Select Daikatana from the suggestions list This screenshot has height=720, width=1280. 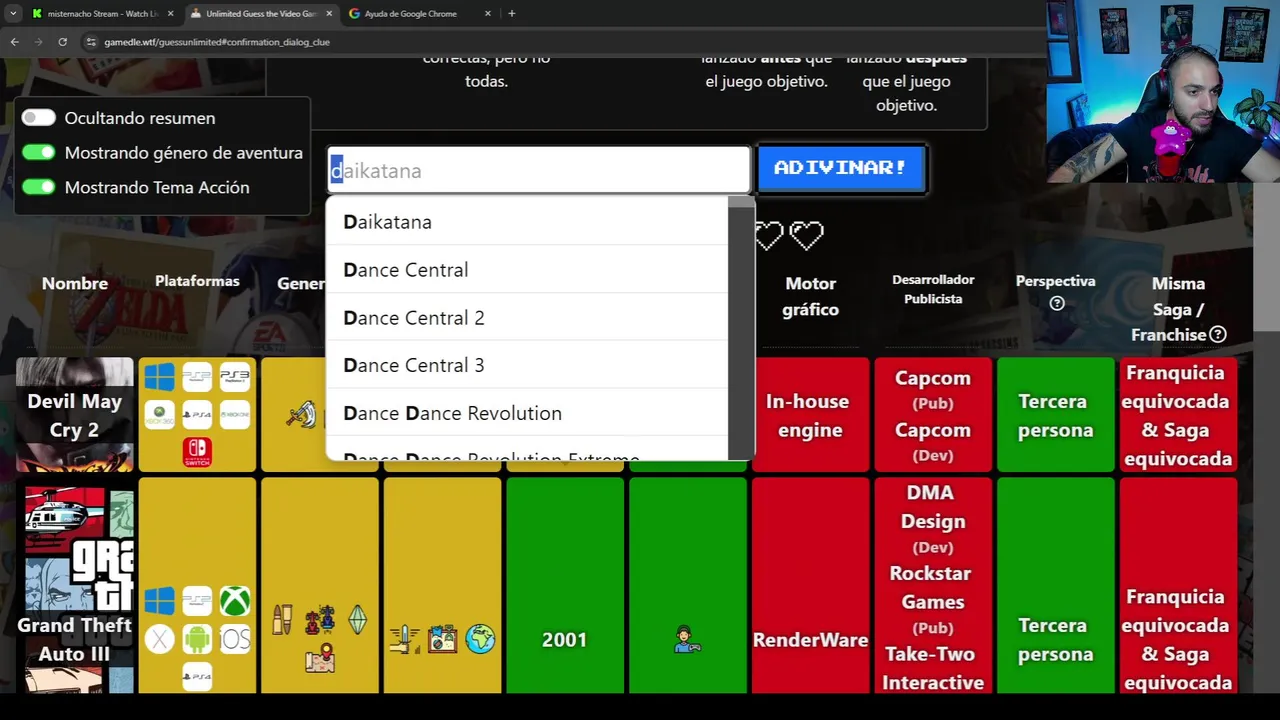point(527,222)
